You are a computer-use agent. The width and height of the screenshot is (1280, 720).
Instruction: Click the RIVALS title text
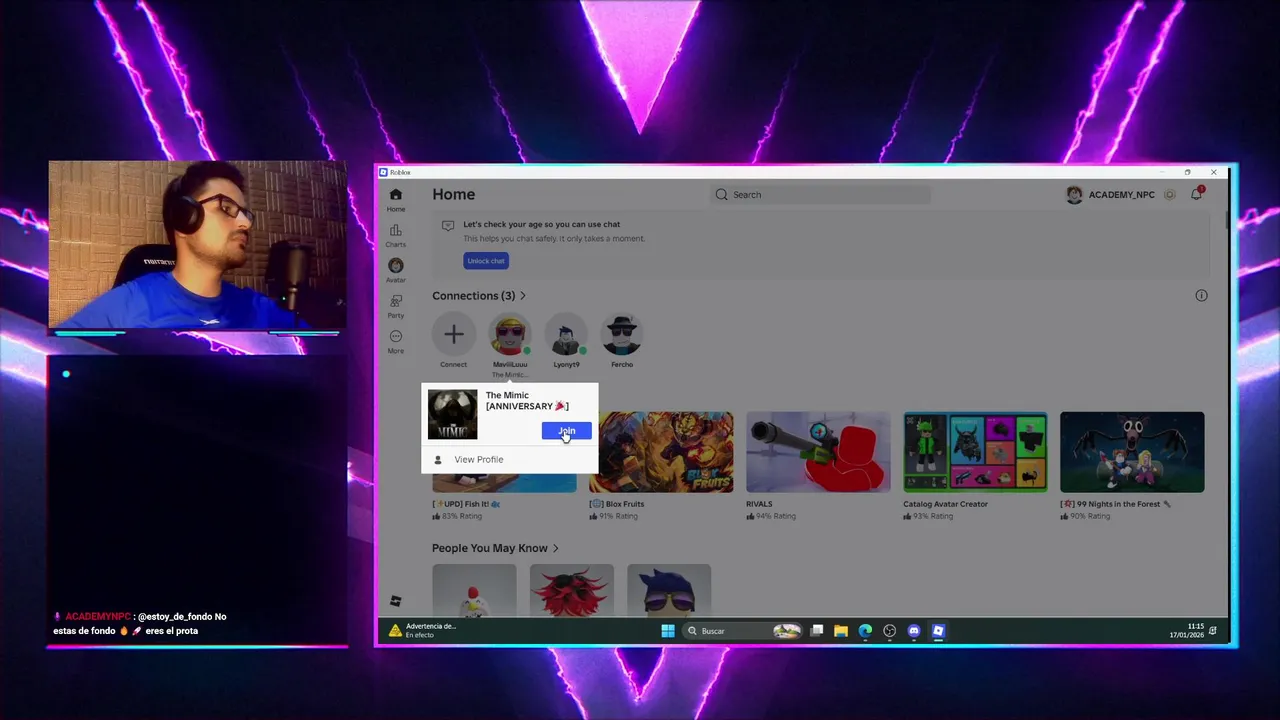point(759,504)
